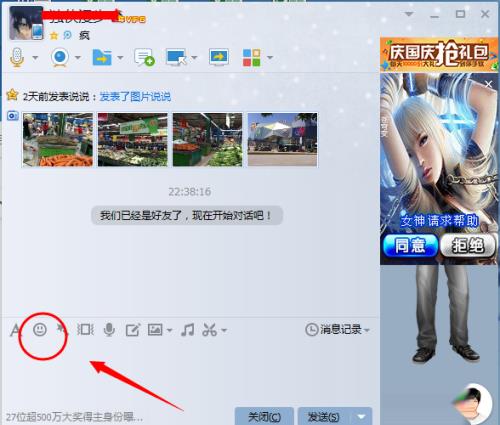The image size is (500, 425).
Task: Share screen using monitor arrow icon
Action: (219, 57)
